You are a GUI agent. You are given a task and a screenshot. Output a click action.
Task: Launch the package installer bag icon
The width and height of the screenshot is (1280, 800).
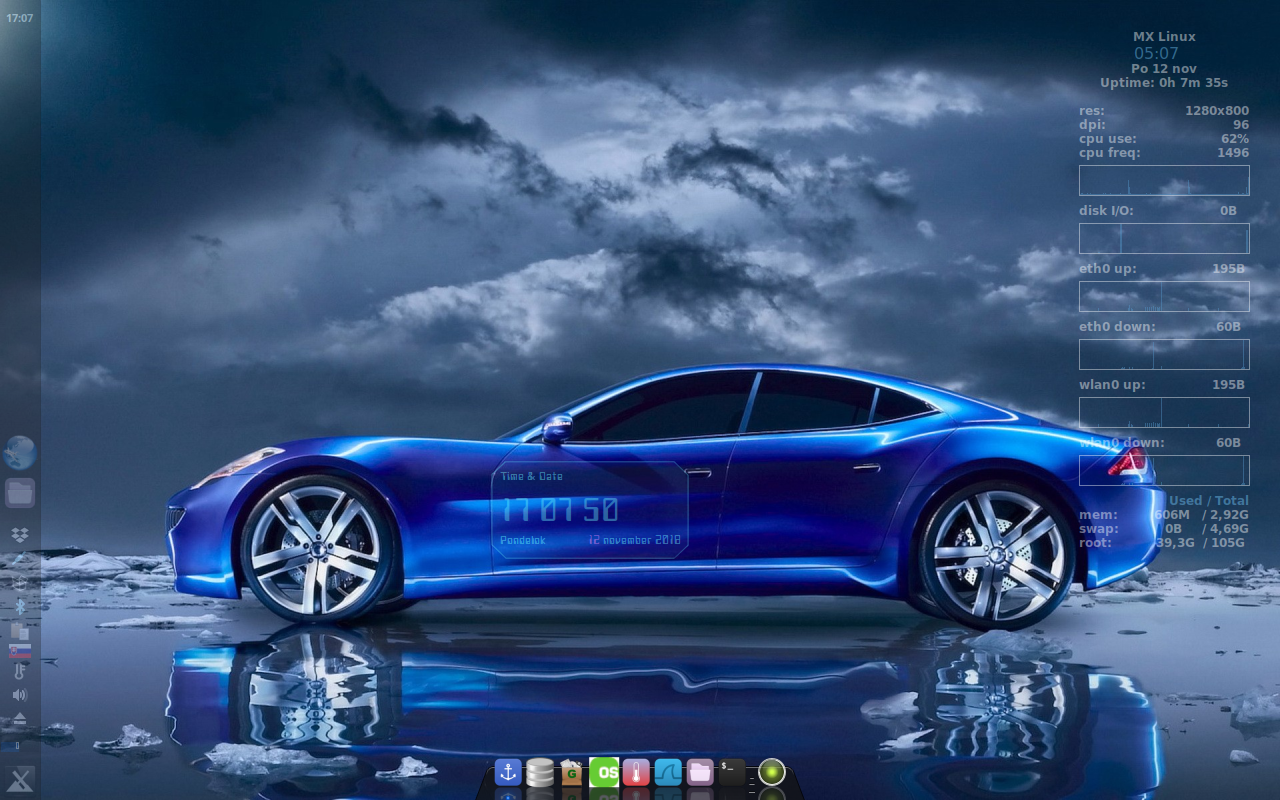point(571,772)
